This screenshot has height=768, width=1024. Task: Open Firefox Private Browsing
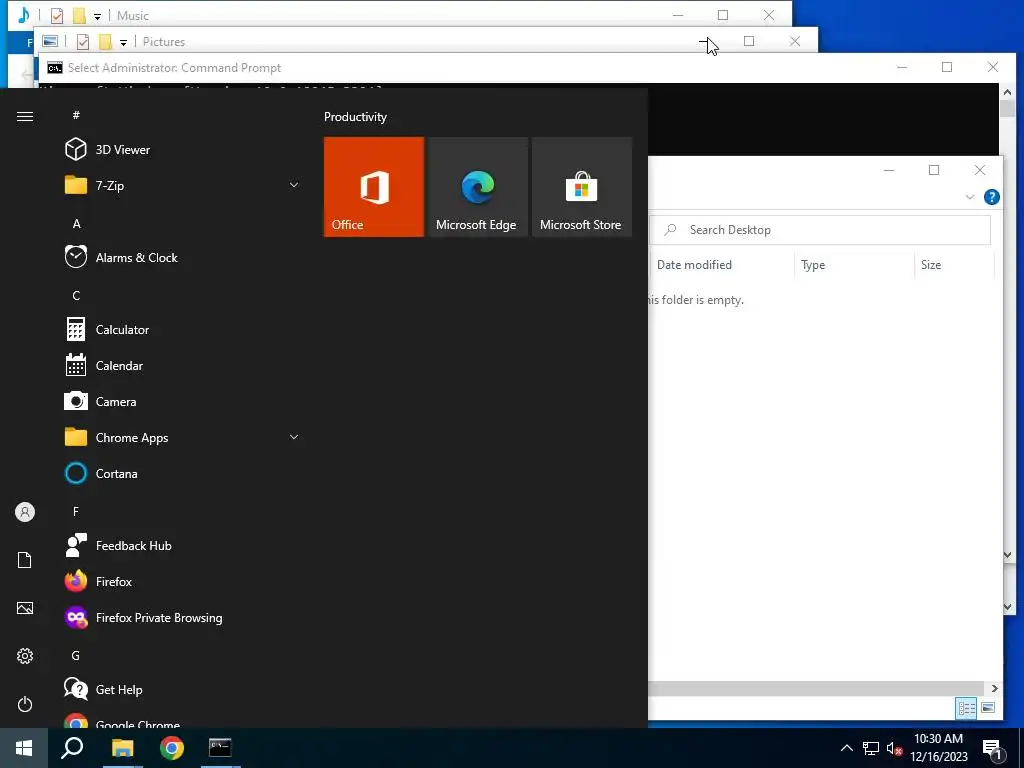point(183,618)
